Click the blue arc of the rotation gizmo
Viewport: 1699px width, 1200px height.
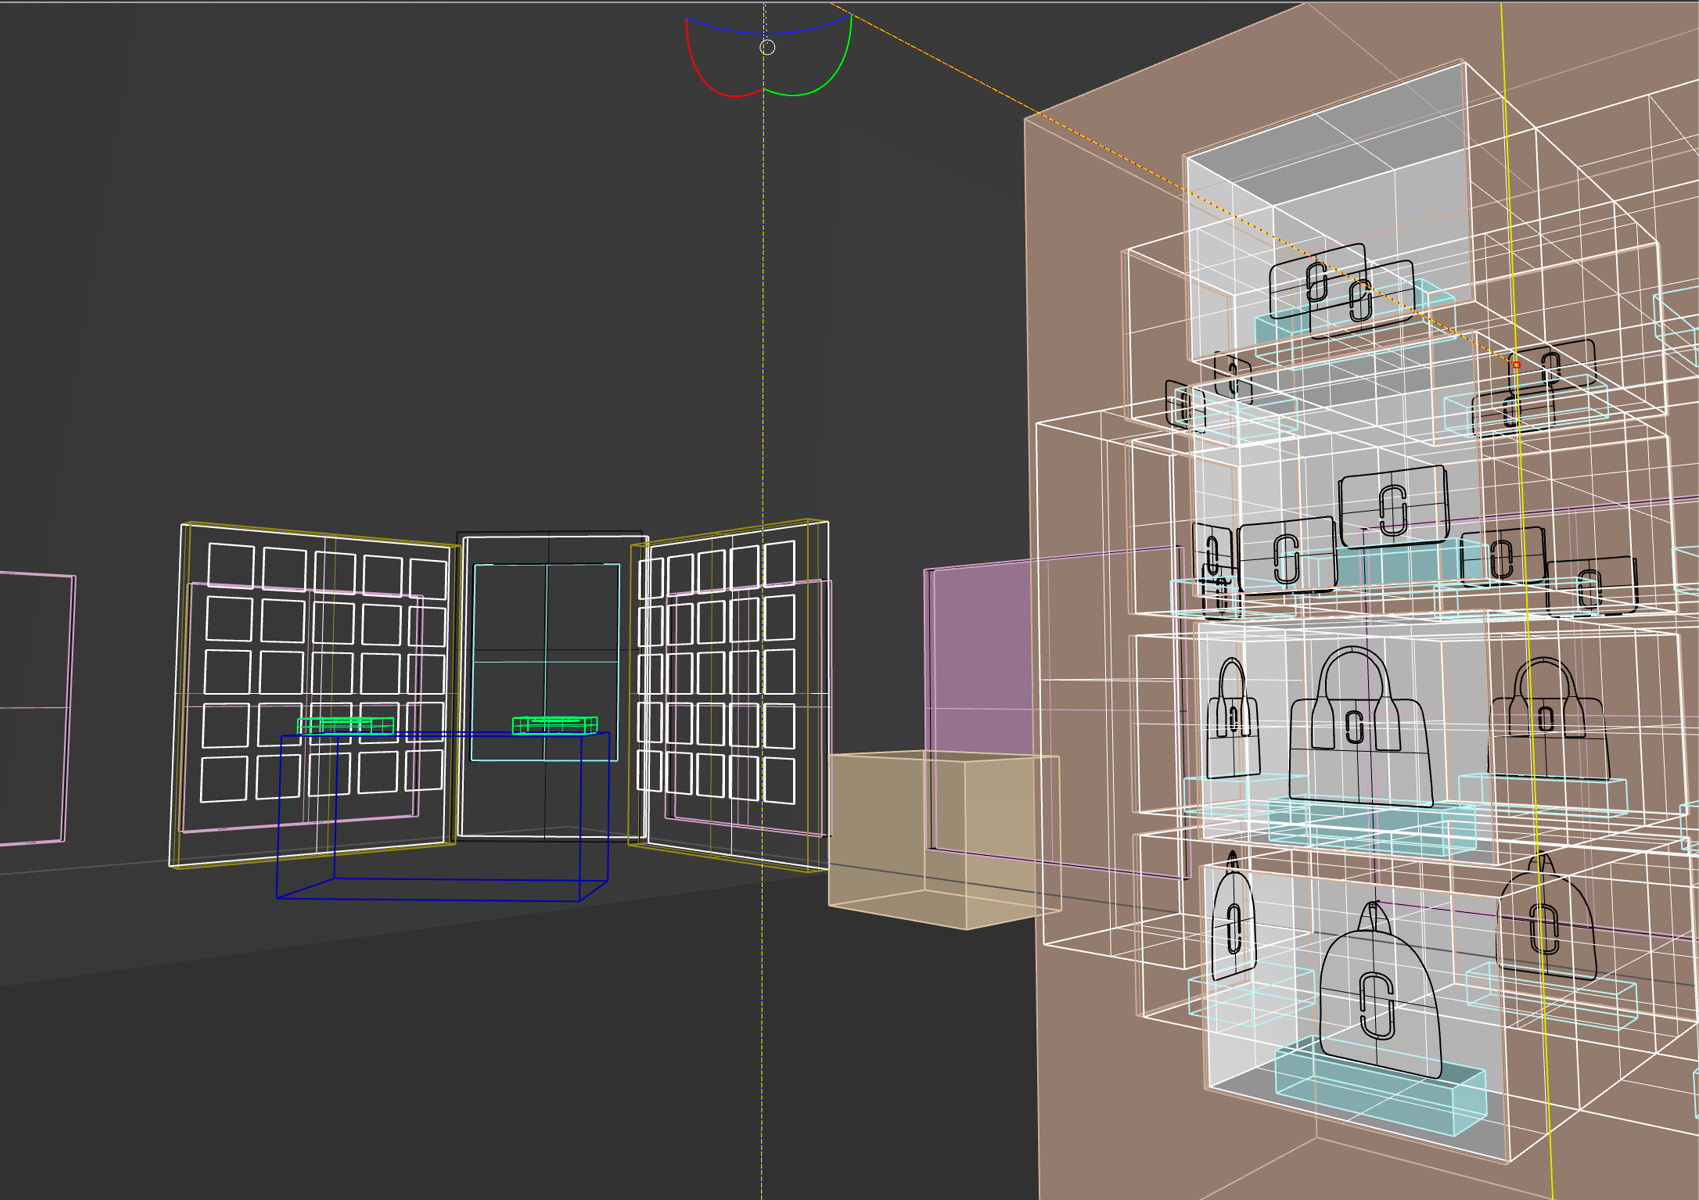click(x=767, y=32)
